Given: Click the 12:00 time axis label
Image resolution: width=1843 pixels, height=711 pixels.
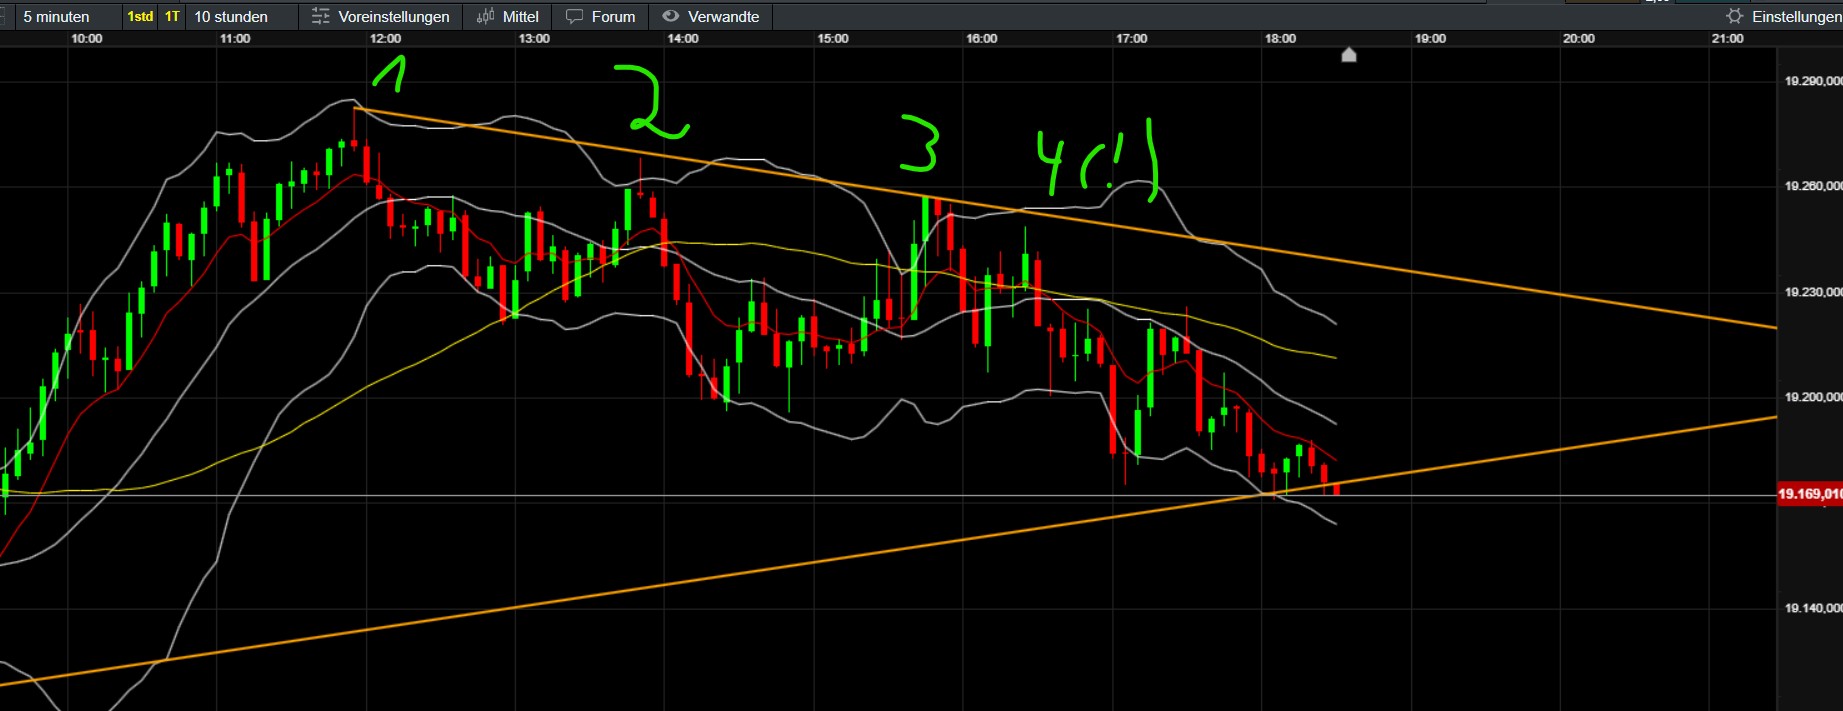Looking at the screenshot, I should pos(385,39).
